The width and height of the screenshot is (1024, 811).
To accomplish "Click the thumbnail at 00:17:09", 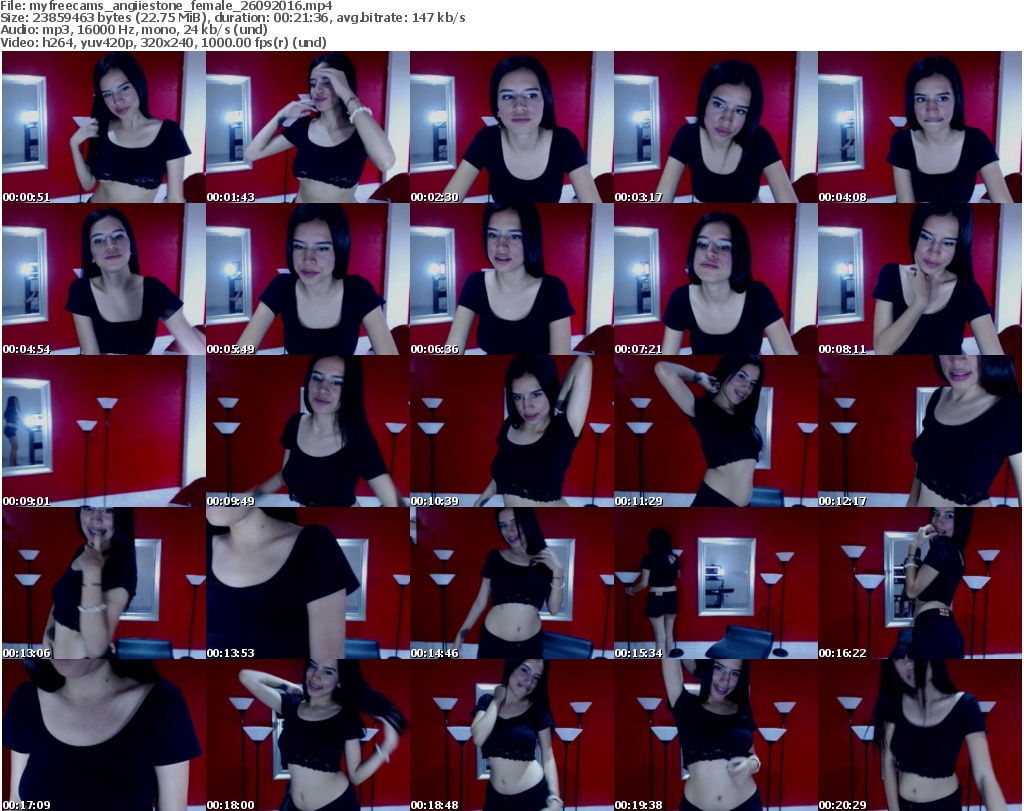I will [x=103, y=735].
